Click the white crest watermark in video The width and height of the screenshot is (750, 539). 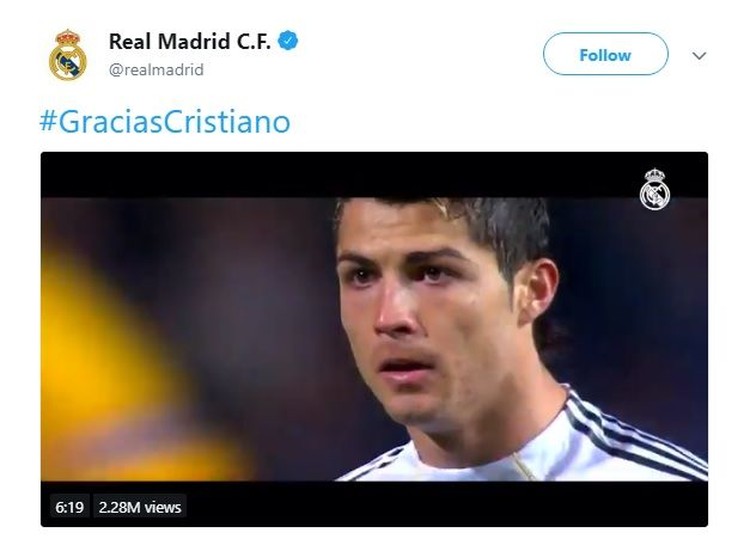(655, 189)
